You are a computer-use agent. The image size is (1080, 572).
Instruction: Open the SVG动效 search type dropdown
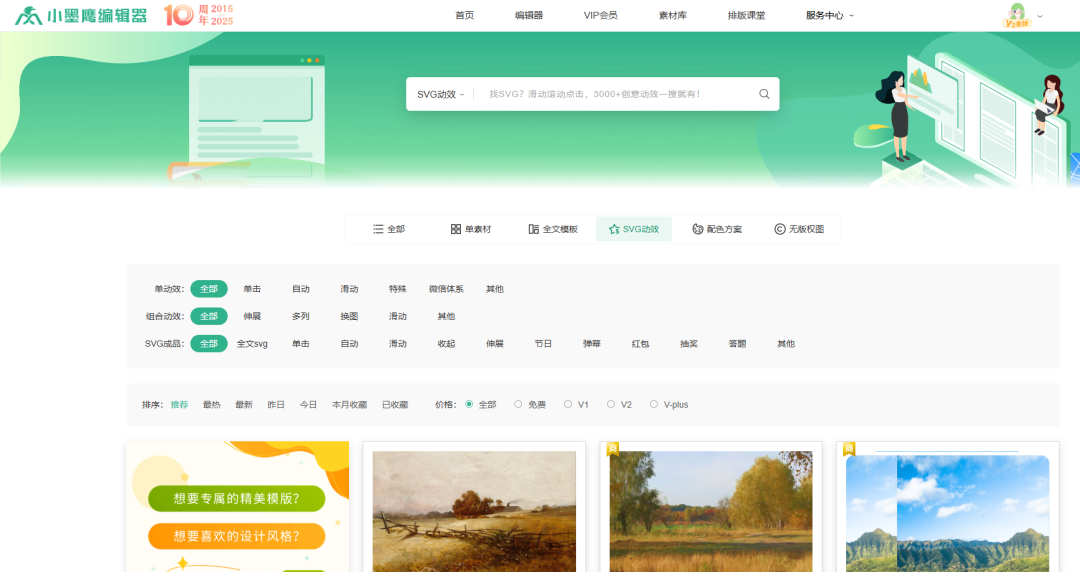[441, 94]
